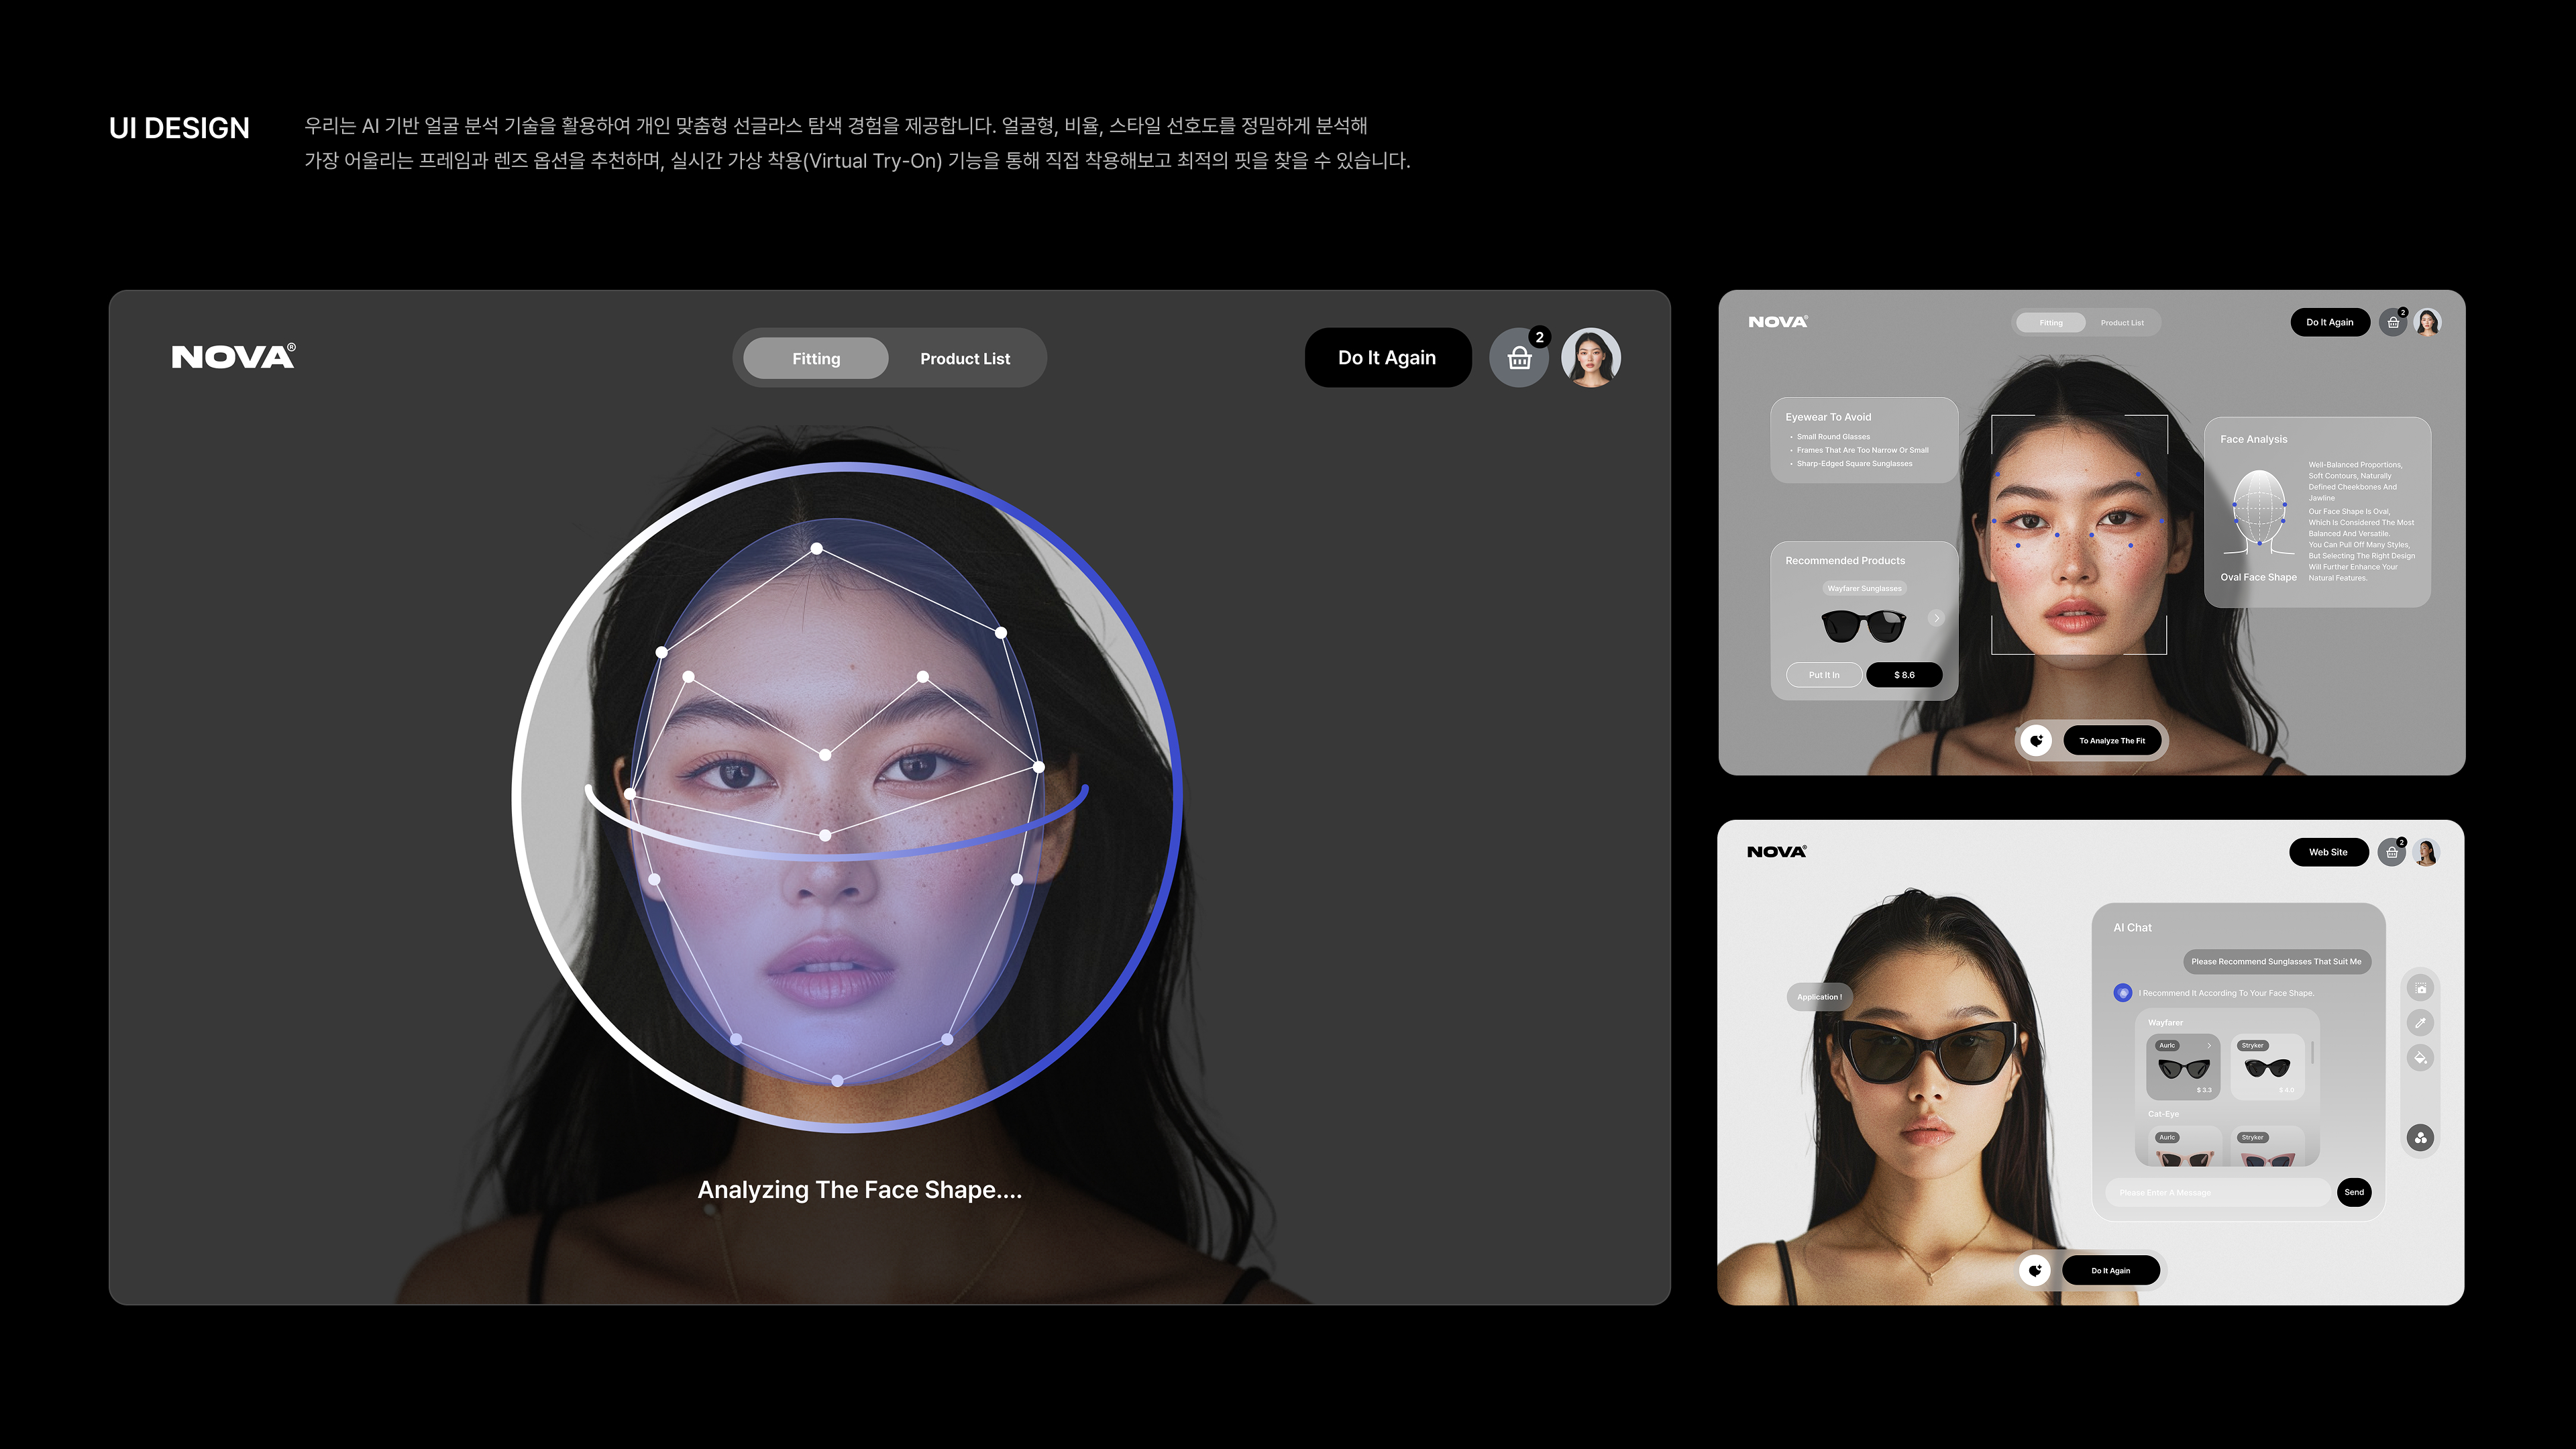Click the blue AI assistant avatar in the chat
The width and height of the screenshot is (2576, 1449).
pos(2123,993)
